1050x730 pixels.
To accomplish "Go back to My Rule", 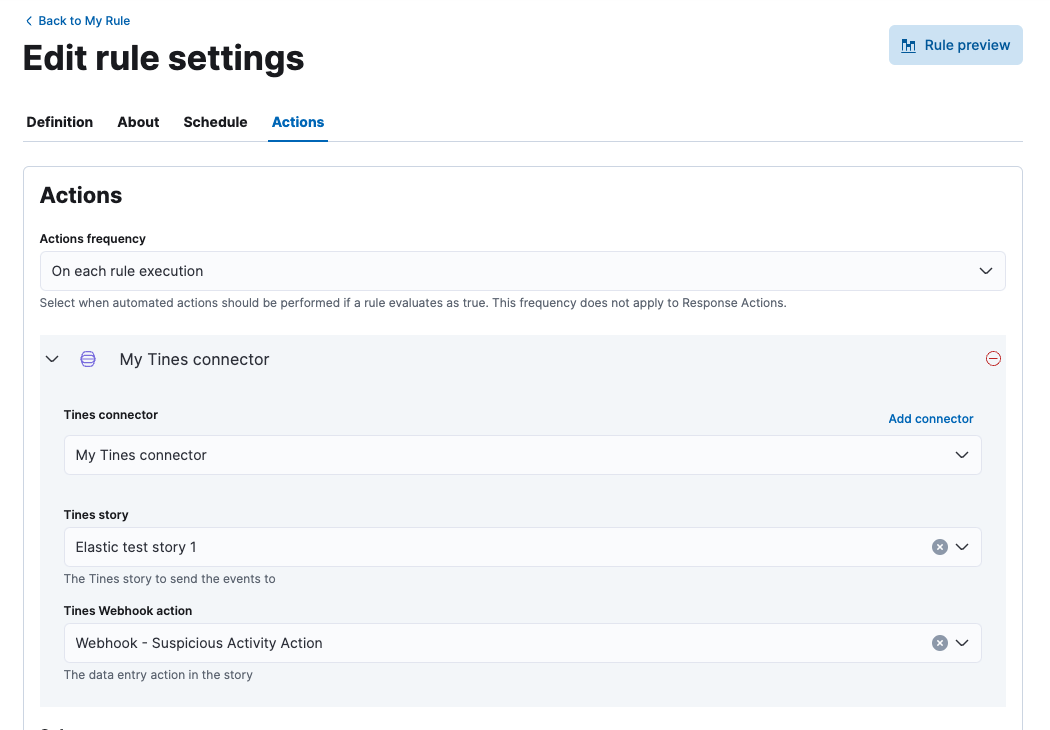I will pyautogui.click(x=84, y=21).
